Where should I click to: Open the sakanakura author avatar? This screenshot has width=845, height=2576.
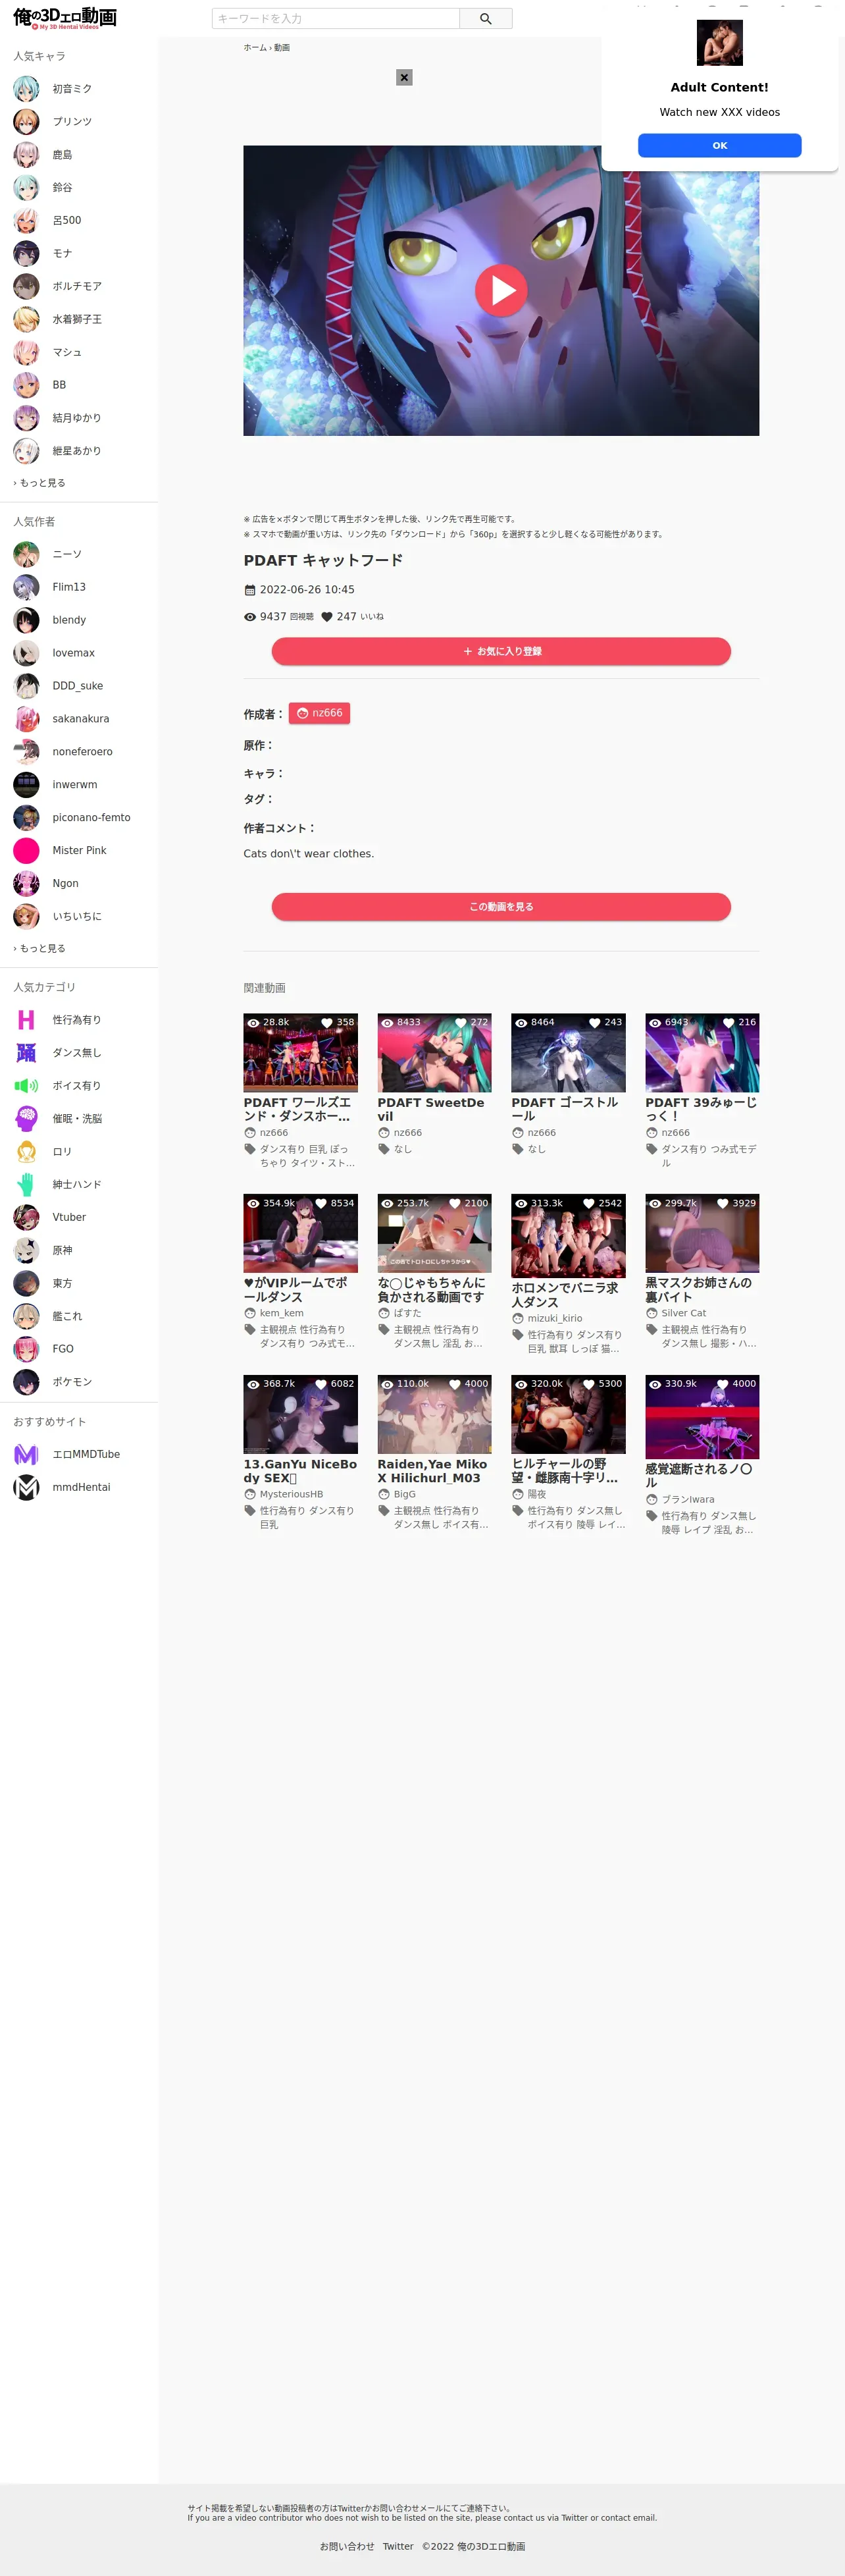click(x=26, y=719)
